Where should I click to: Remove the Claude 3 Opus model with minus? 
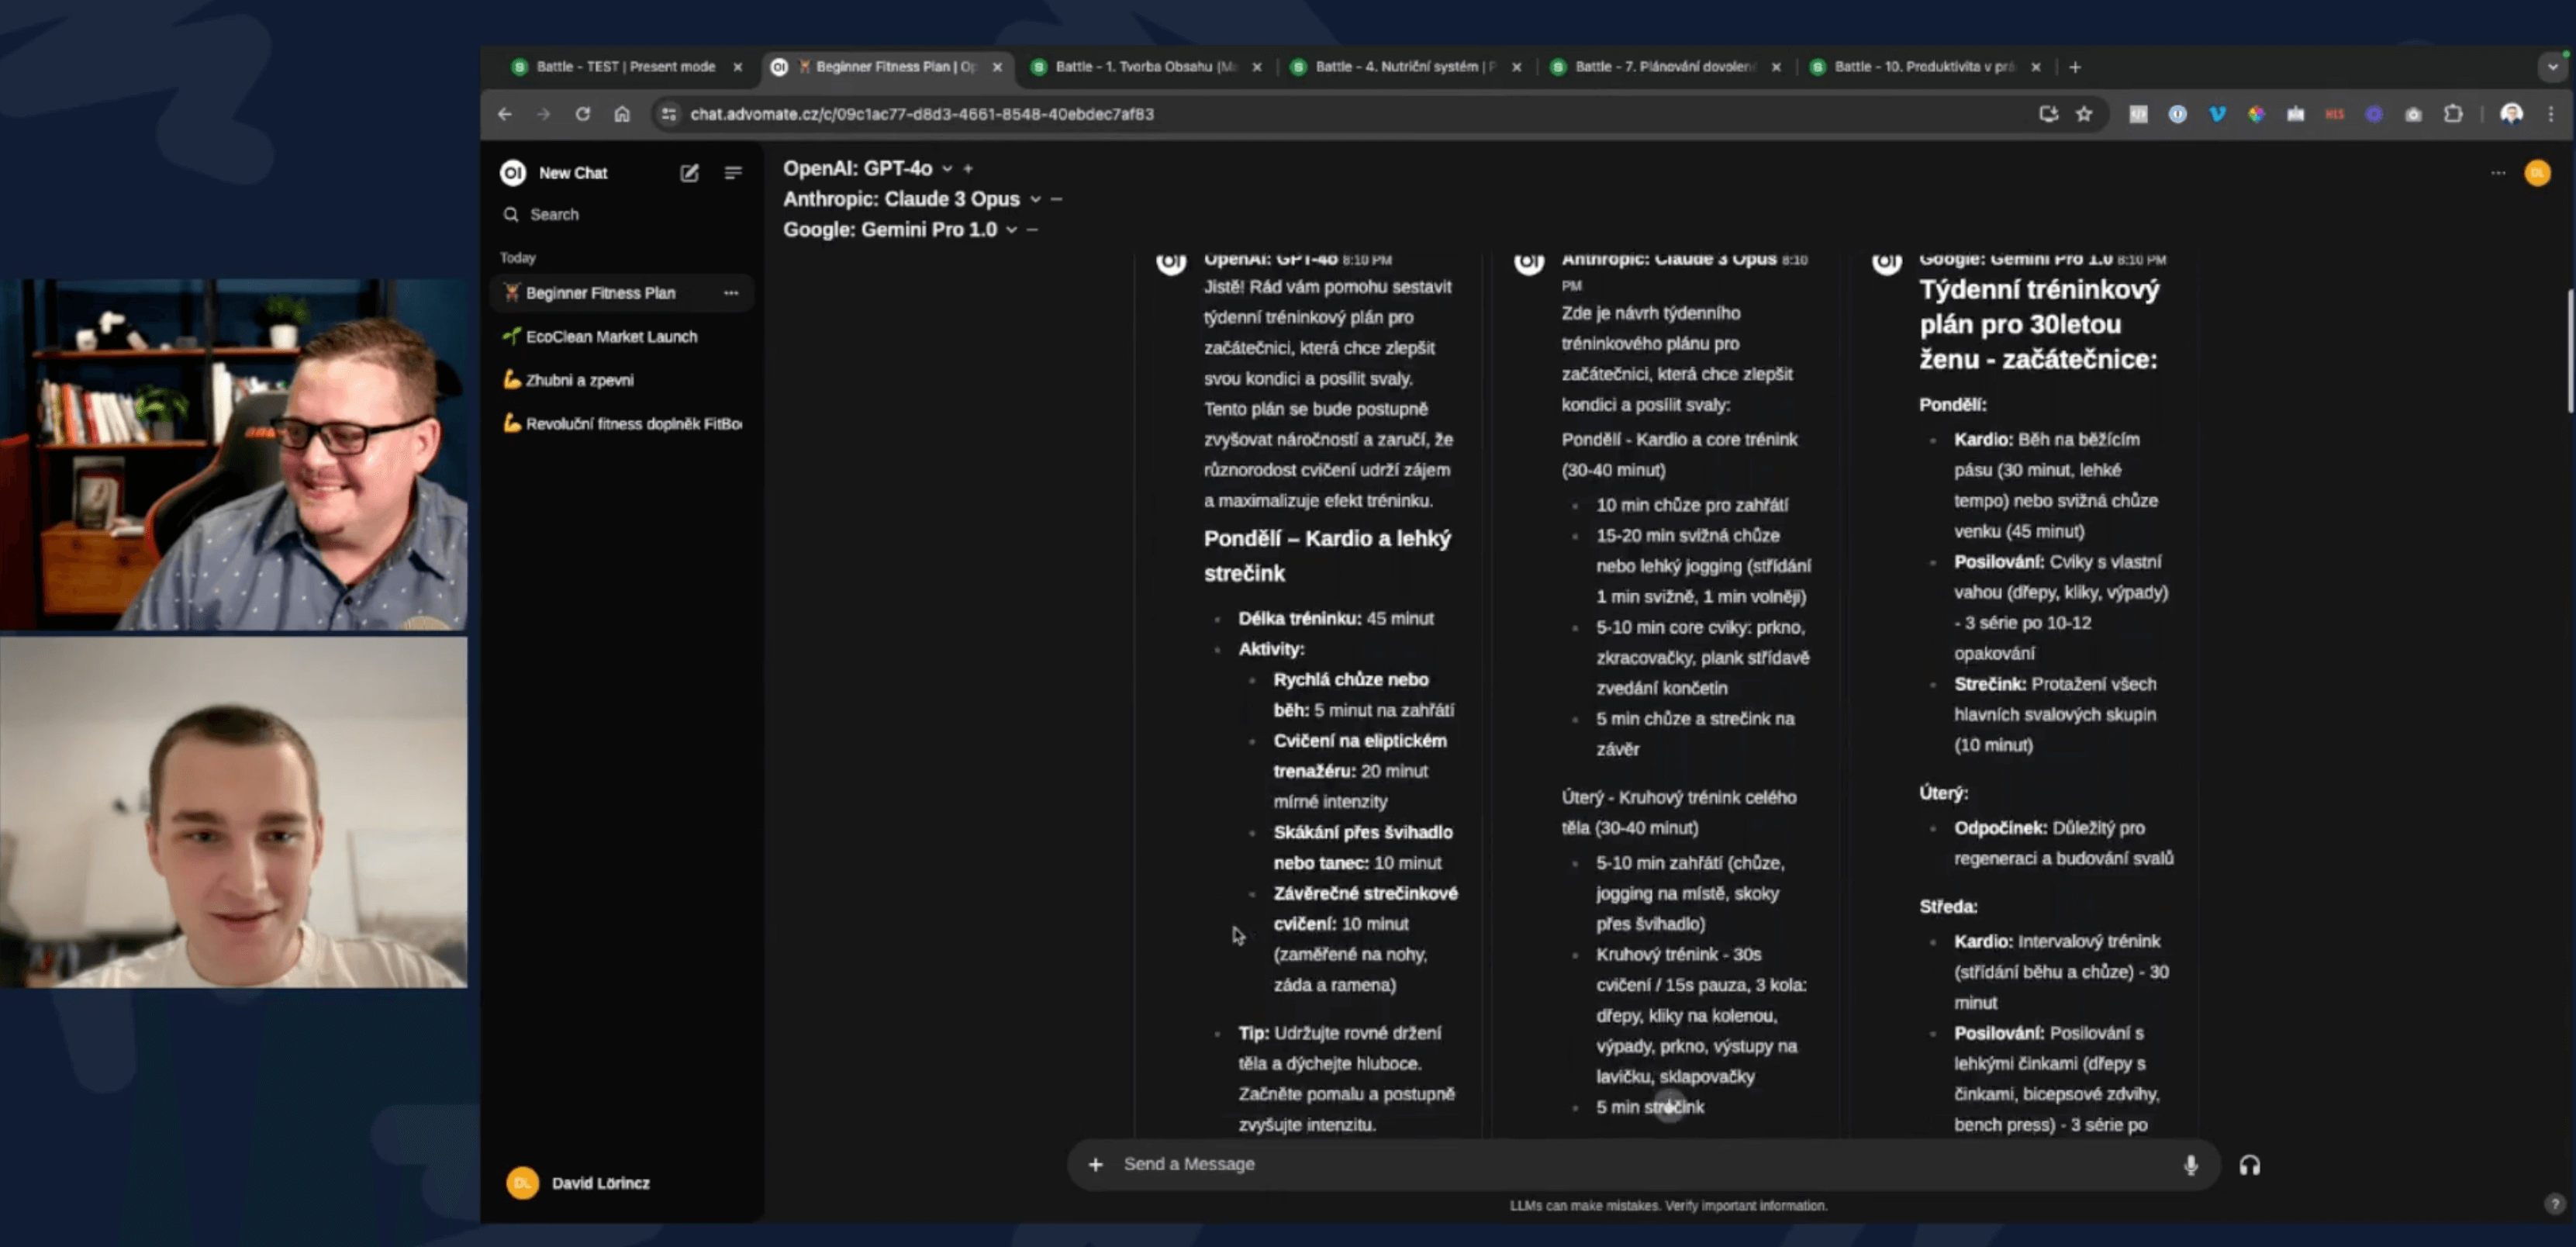pos(1056,199)
